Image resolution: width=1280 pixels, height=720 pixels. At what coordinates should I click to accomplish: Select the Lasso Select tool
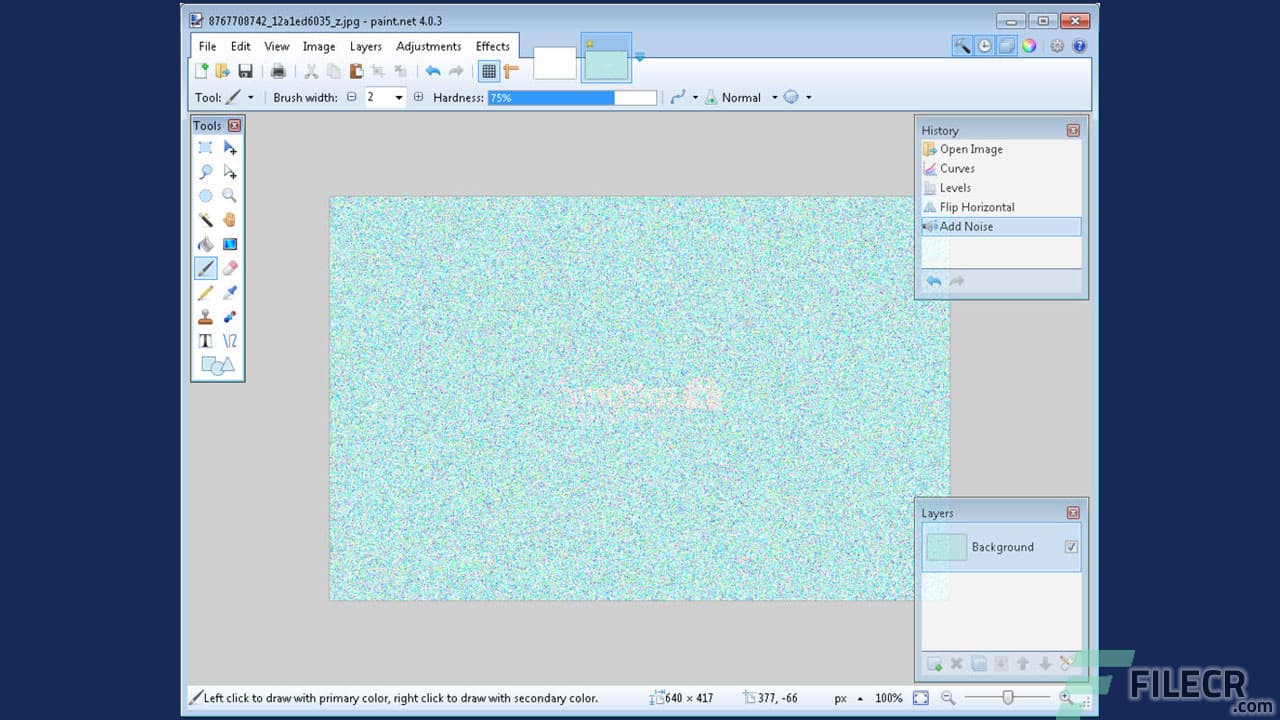pyautogui.click(x=205, y=171)
